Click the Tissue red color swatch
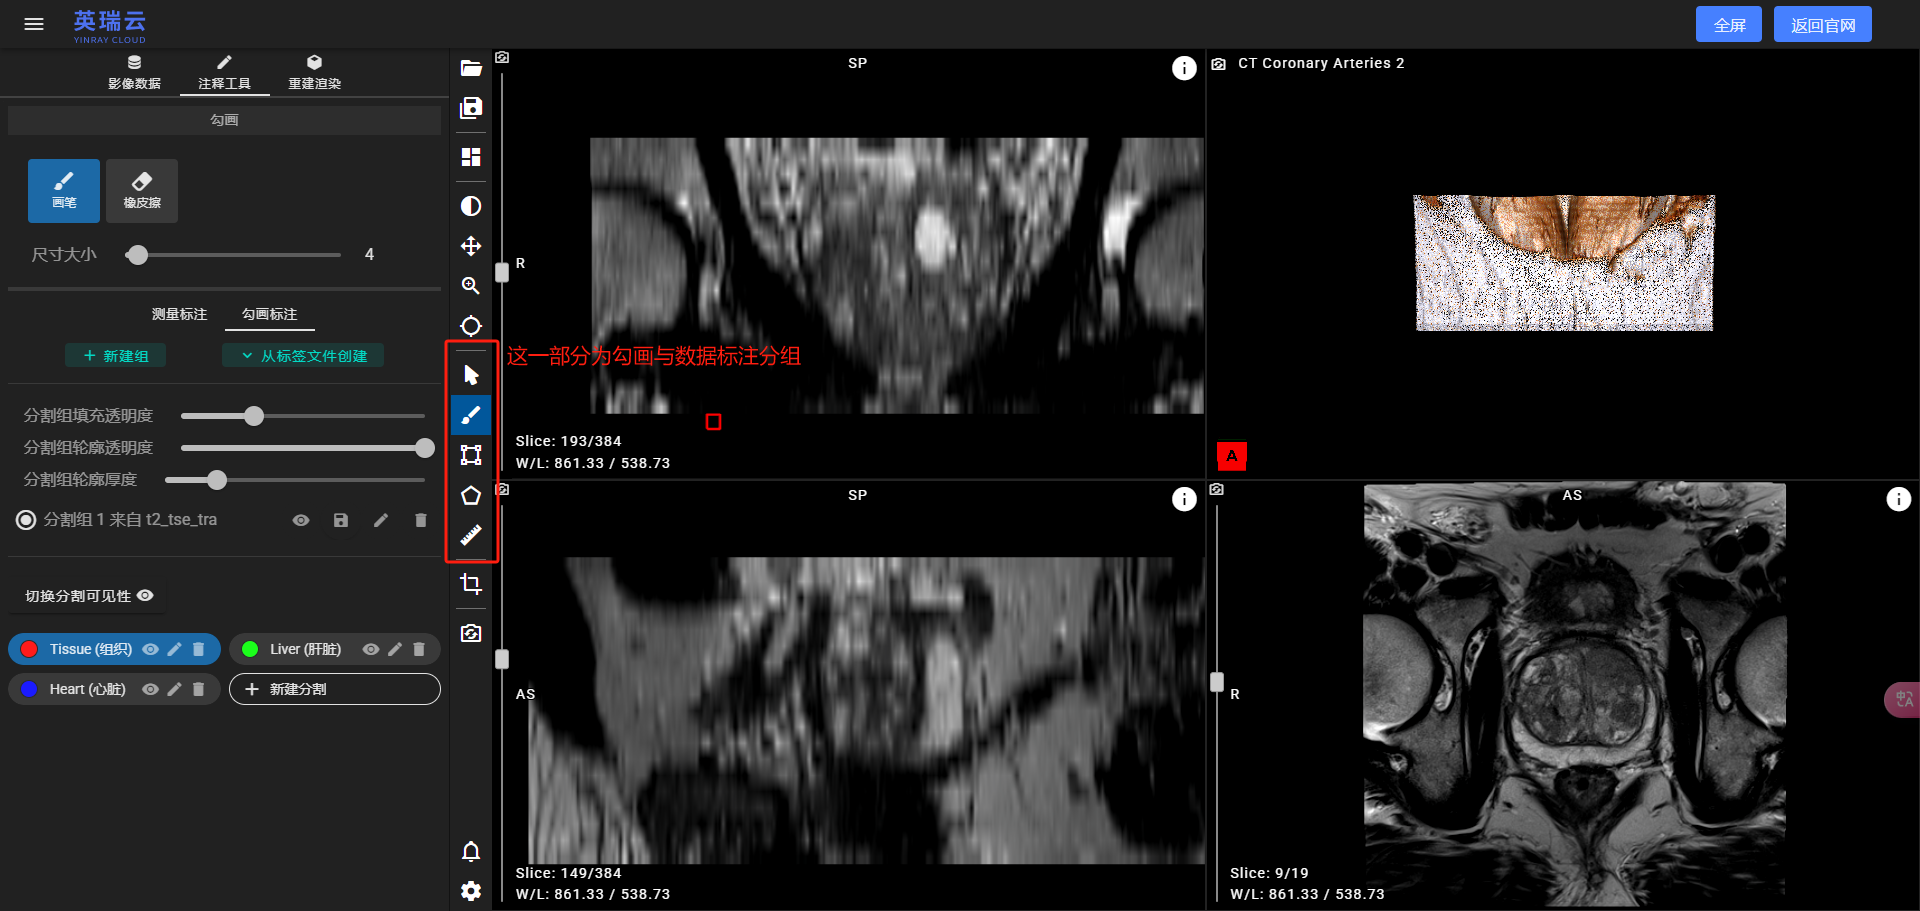The width and height of the screenshot is (1920, 911). pyautogui.click(x=29, y=649)
